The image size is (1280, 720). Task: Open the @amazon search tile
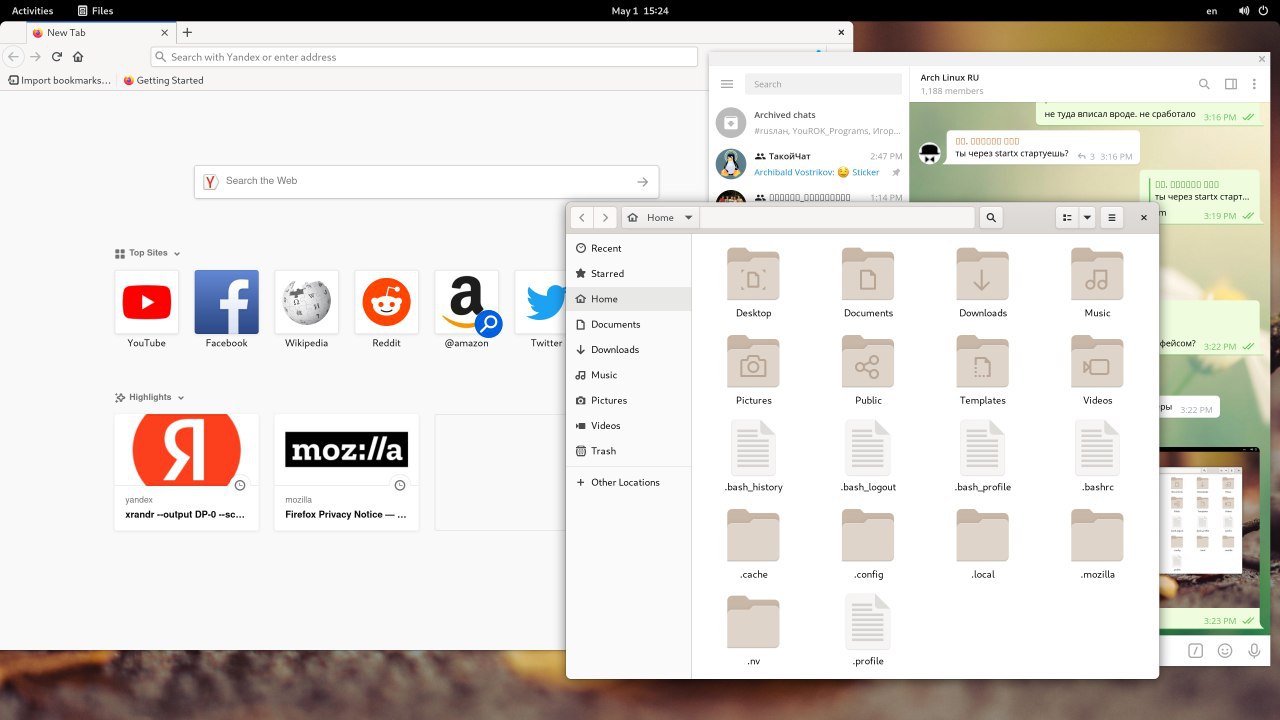[x=466, y=302]
